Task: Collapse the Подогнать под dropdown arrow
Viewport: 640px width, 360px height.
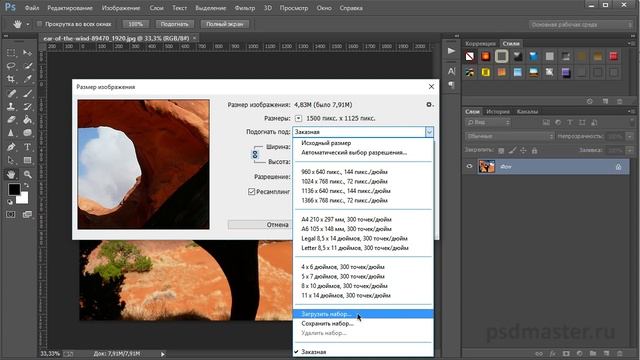Action: pyautogui.click(x=429, y=132)
